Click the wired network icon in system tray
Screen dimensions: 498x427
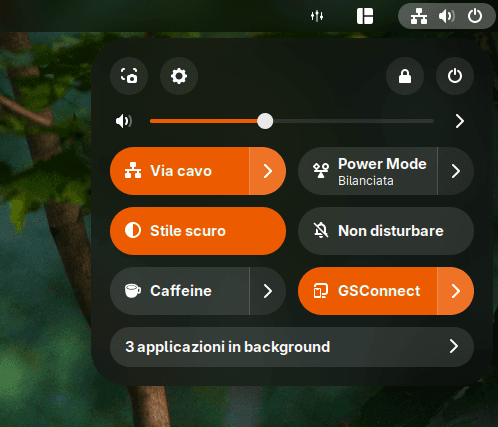tap(419, 16)
